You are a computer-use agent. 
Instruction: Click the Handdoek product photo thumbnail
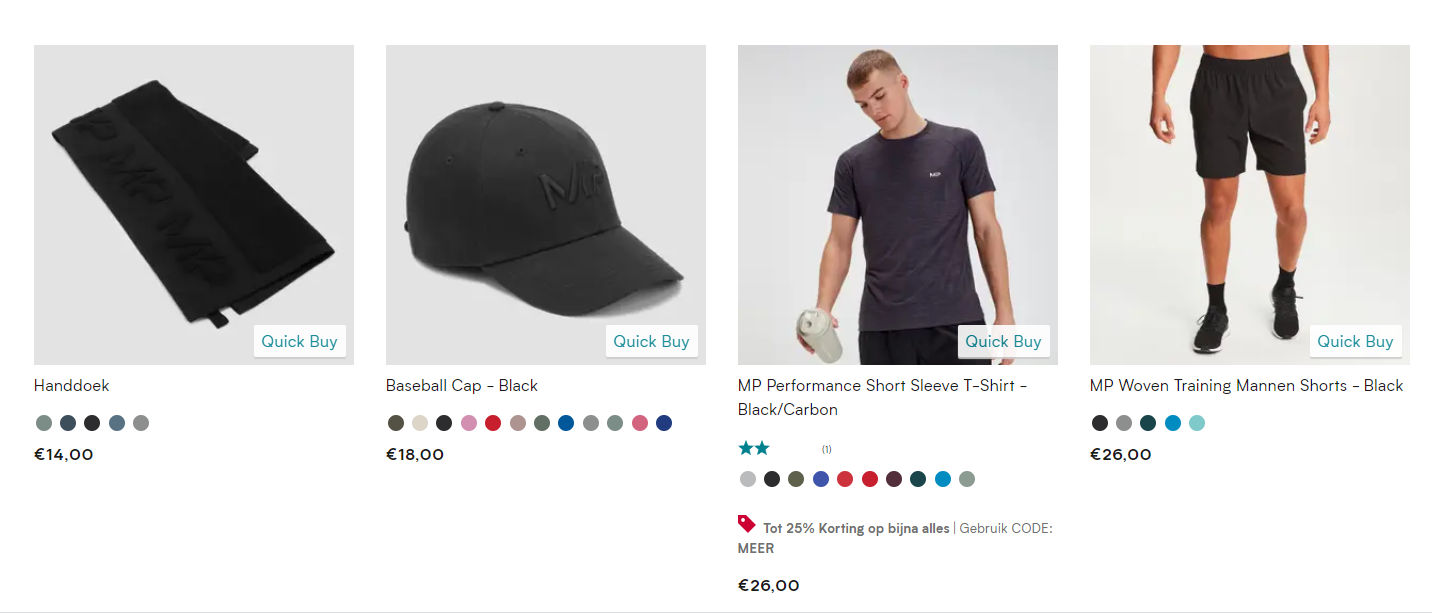193,204
